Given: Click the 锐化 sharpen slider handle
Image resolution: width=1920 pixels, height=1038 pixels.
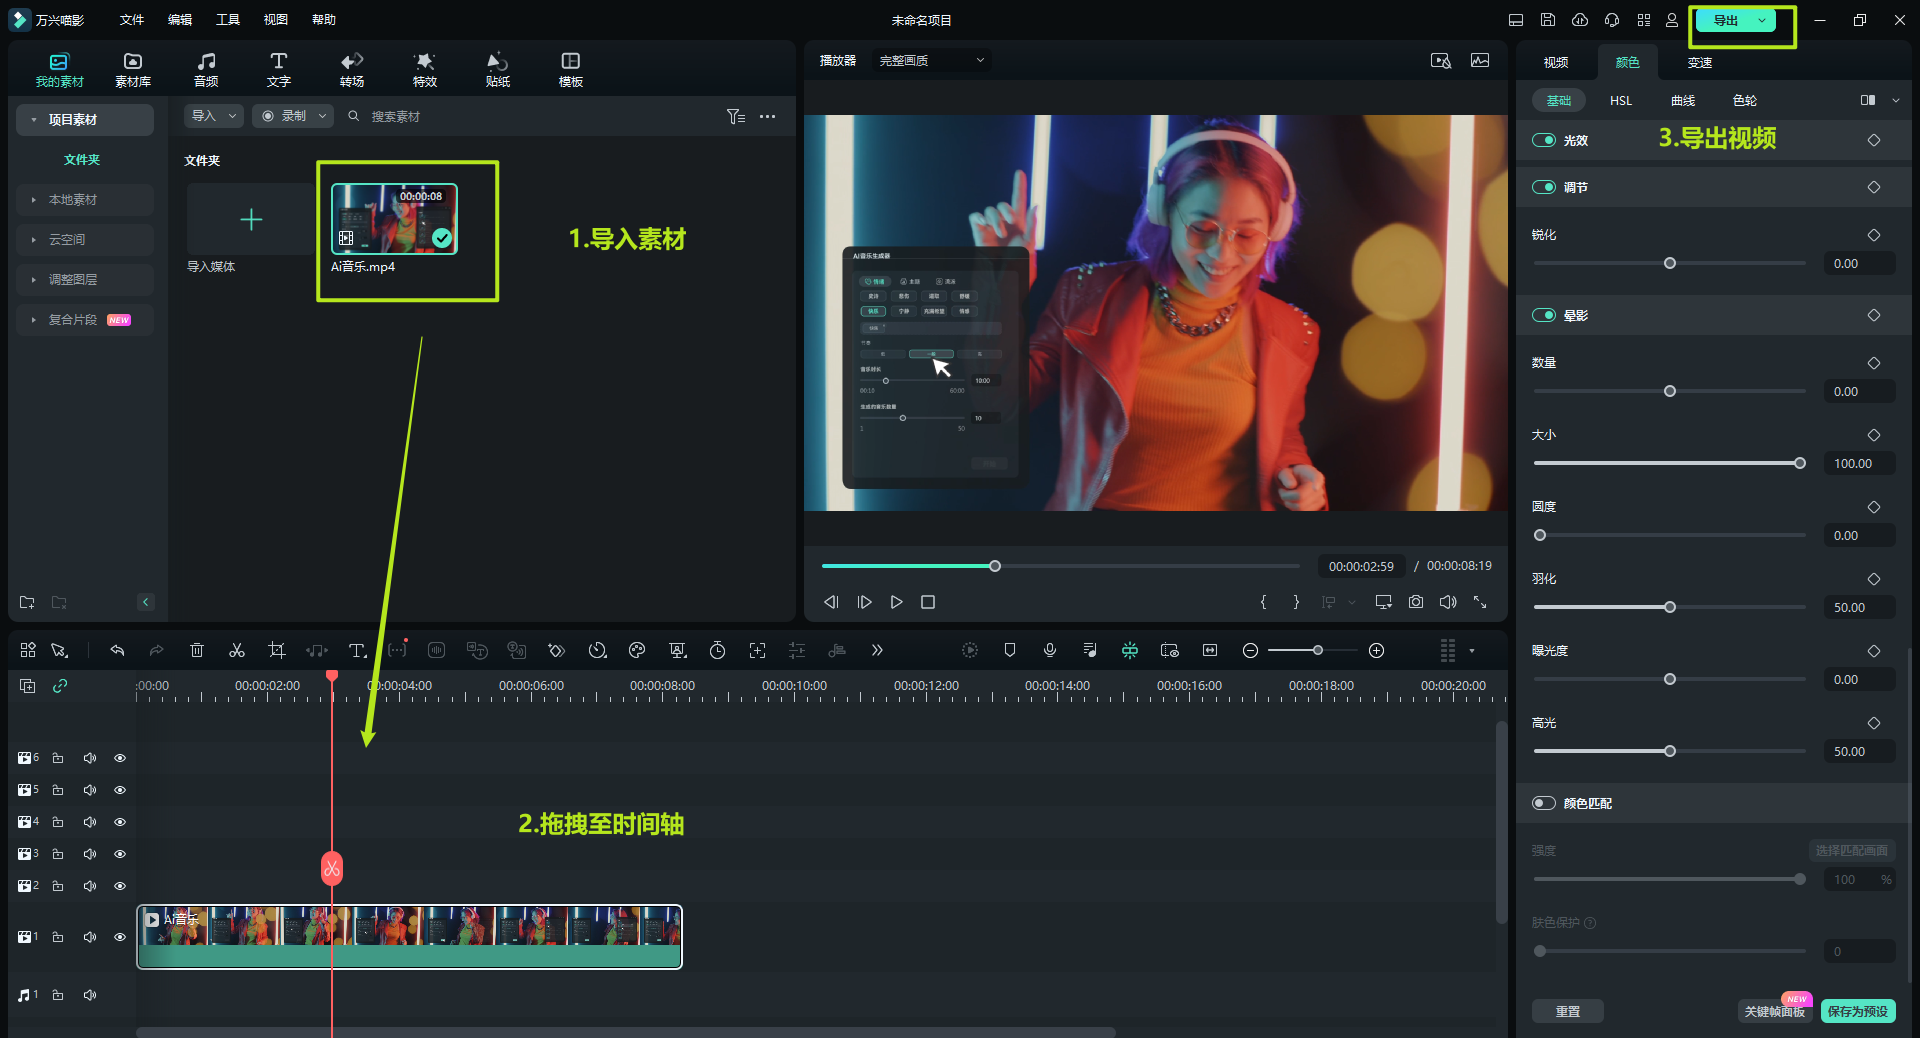Looking at the screenshot, I should point(1670,263).
